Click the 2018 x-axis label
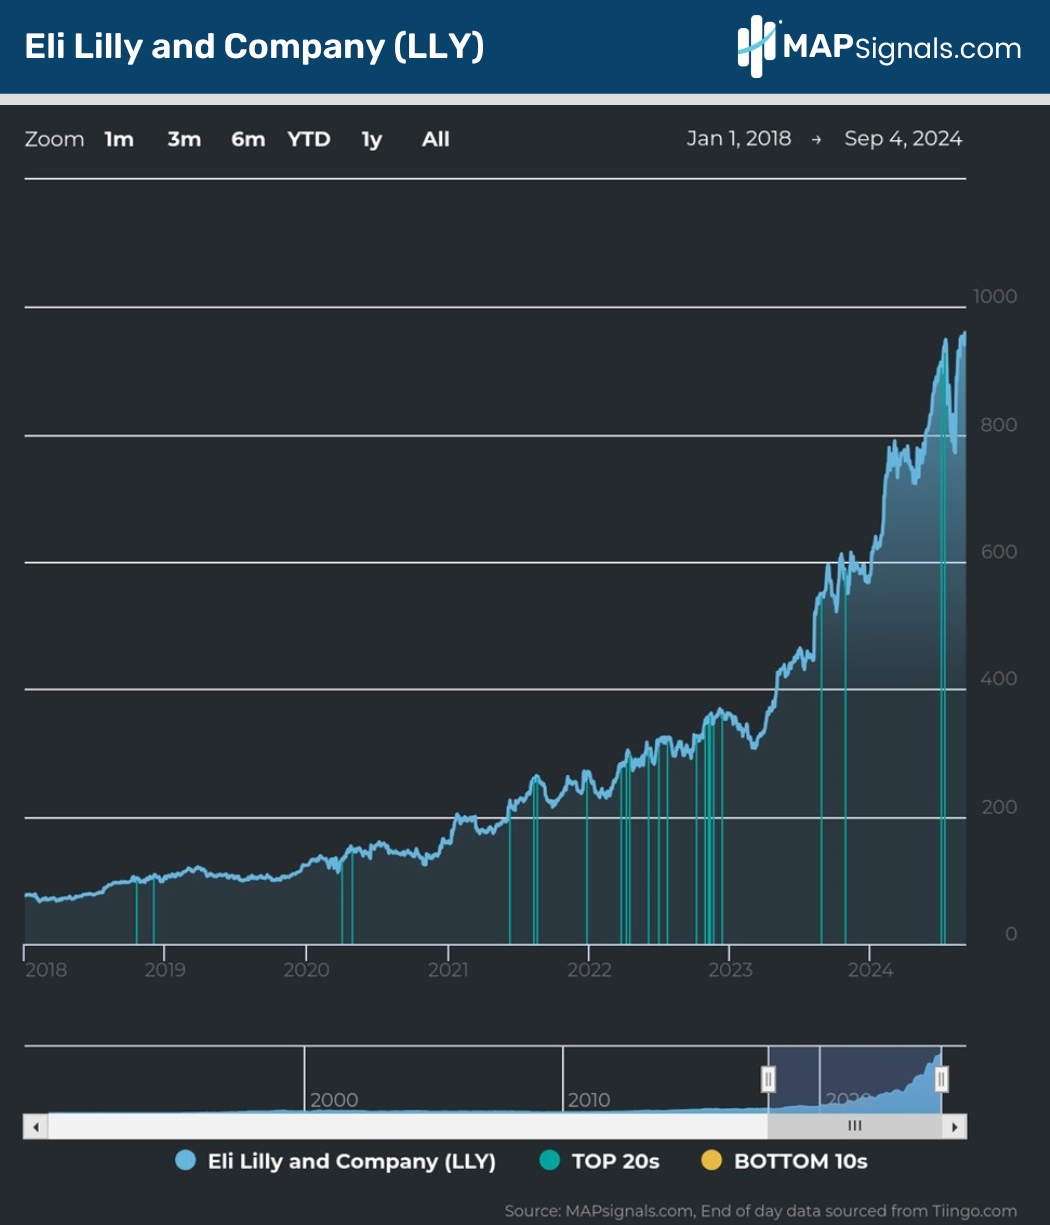 tap(46, 969)
